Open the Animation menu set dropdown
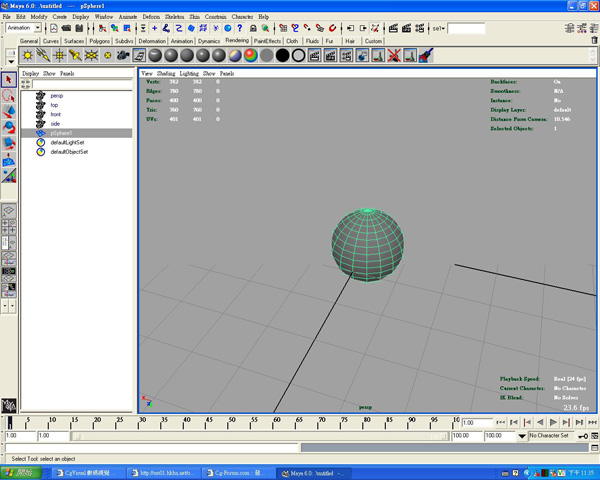Viewport: 600px width, 480px height. point(38,28)
